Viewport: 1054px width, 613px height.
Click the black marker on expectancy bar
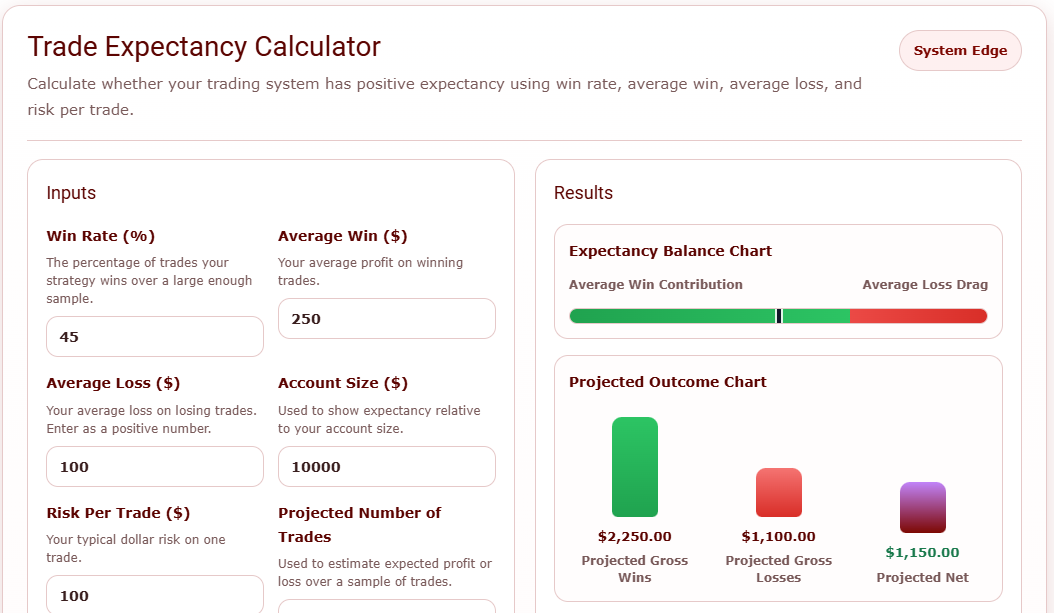pyautogui.click(x=779, y=316)
